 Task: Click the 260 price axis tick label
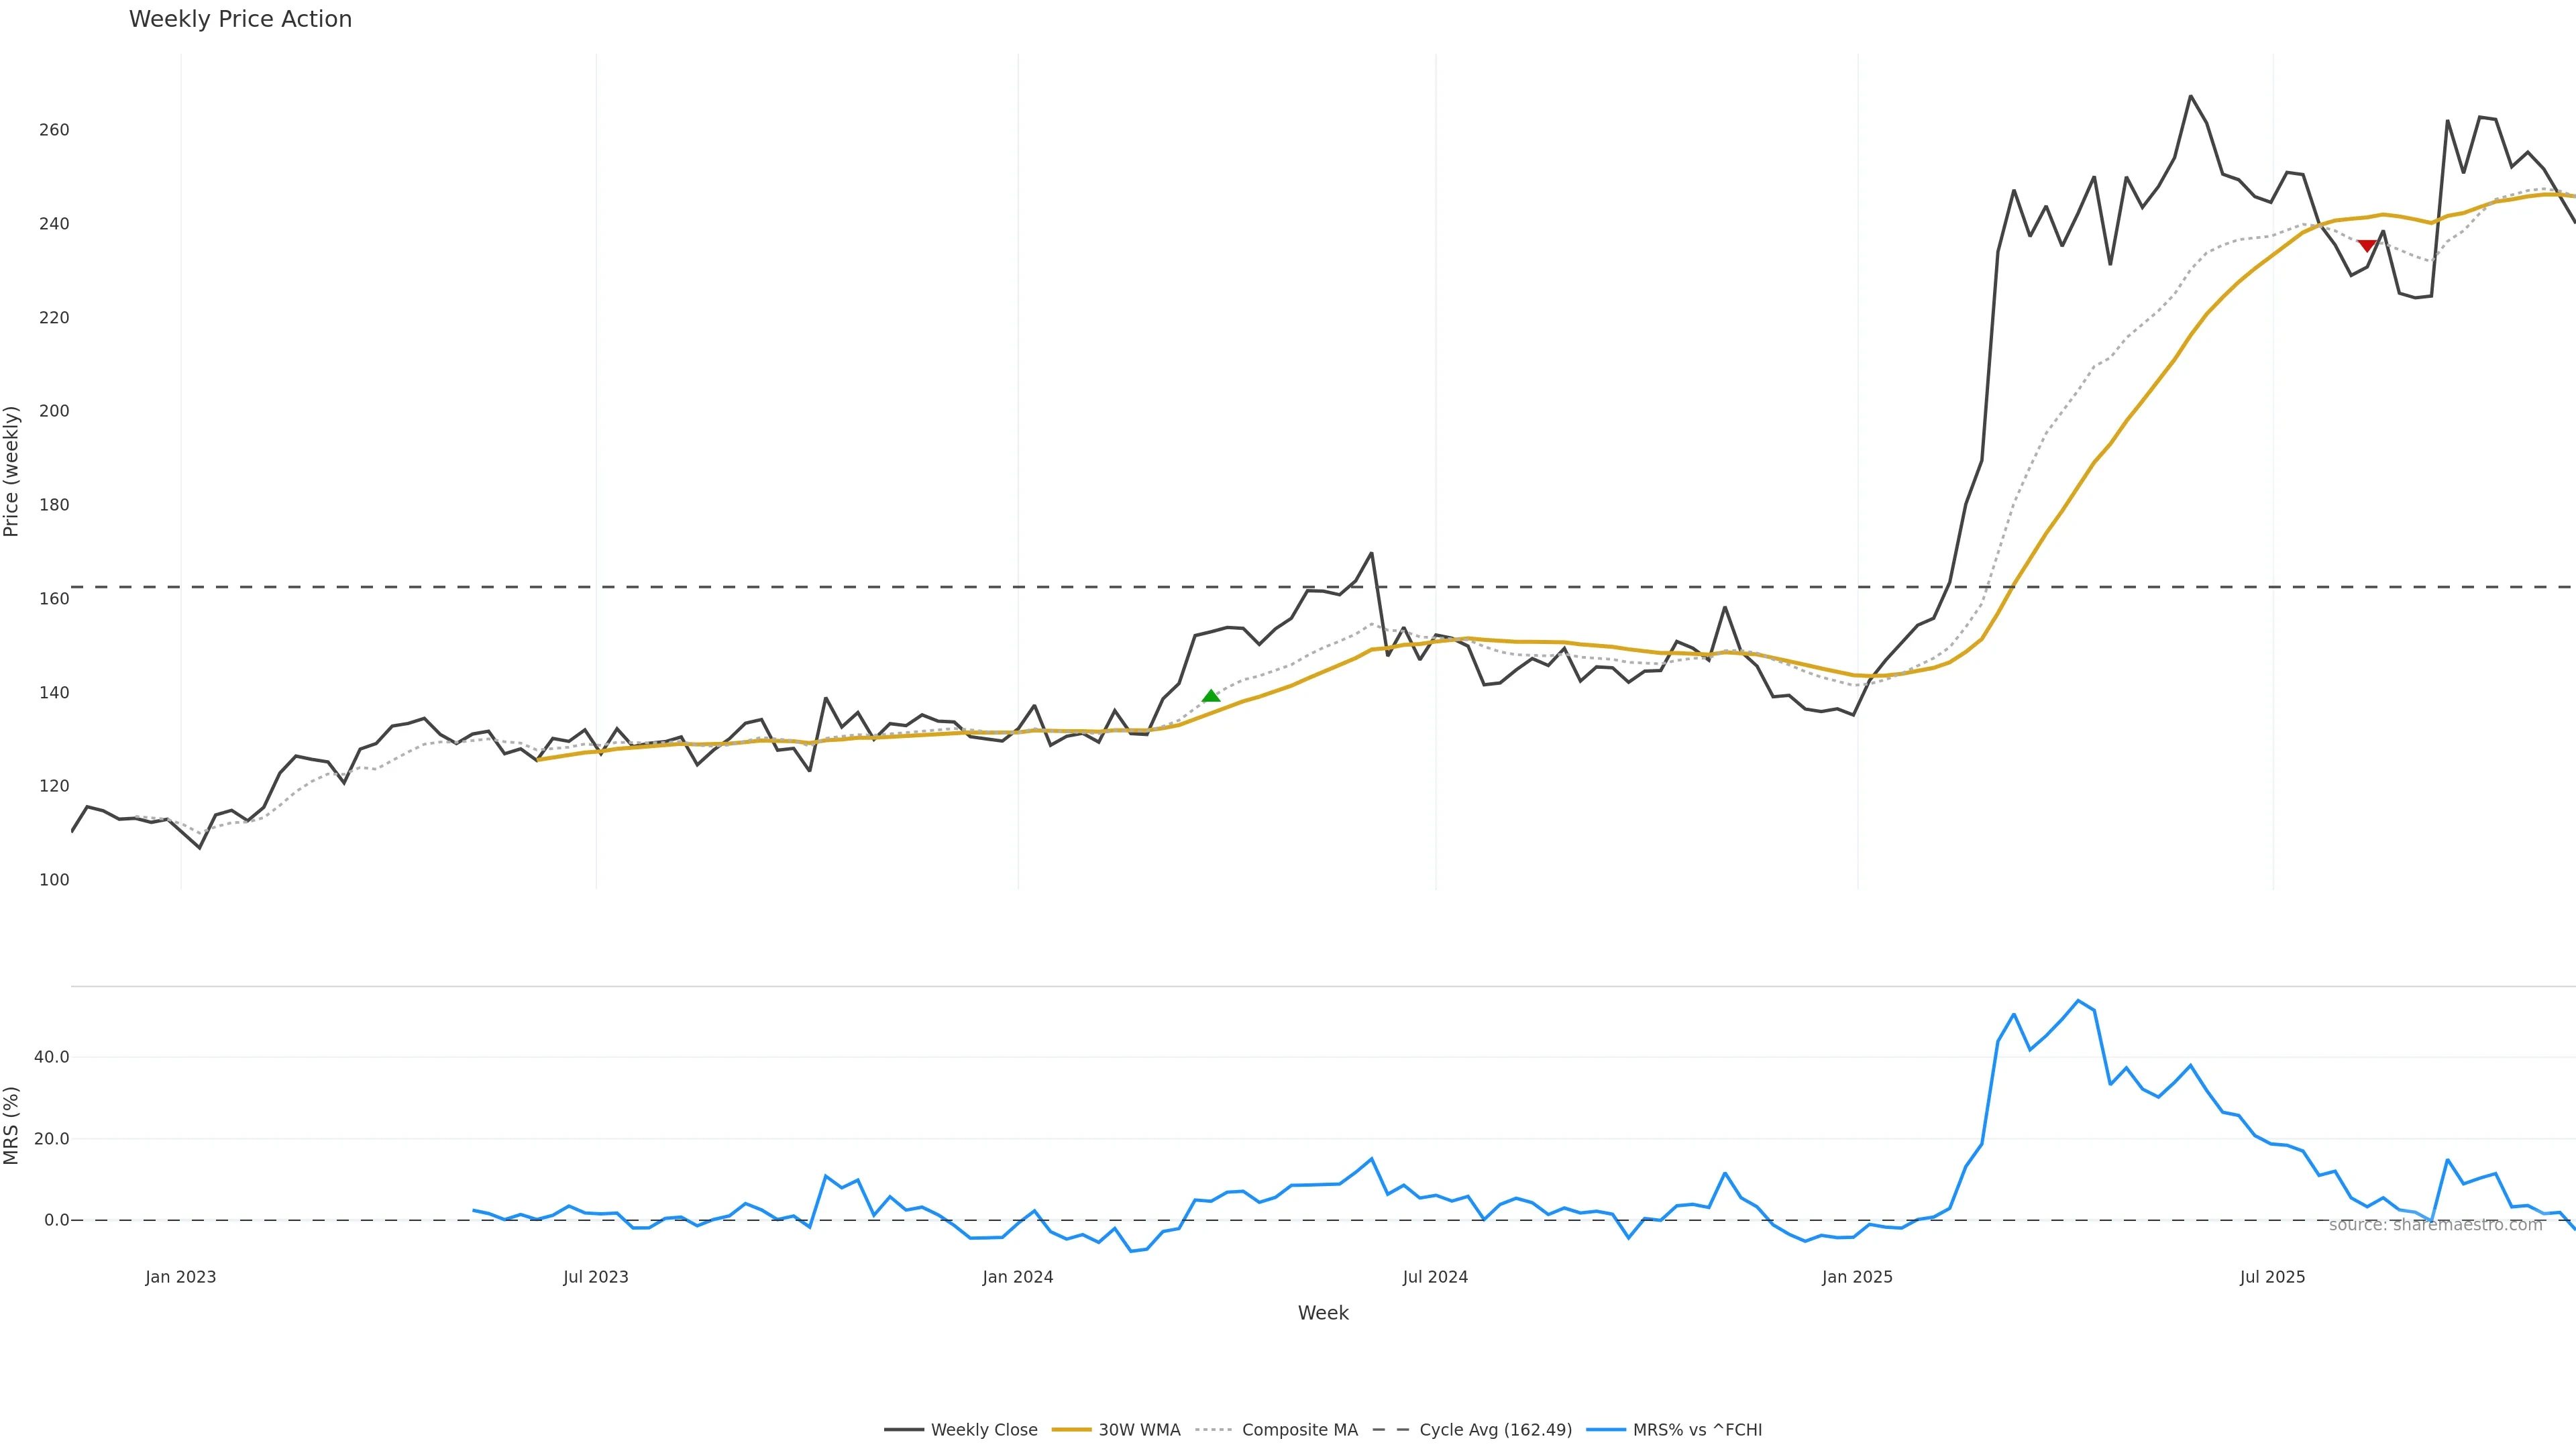(54, 130)
